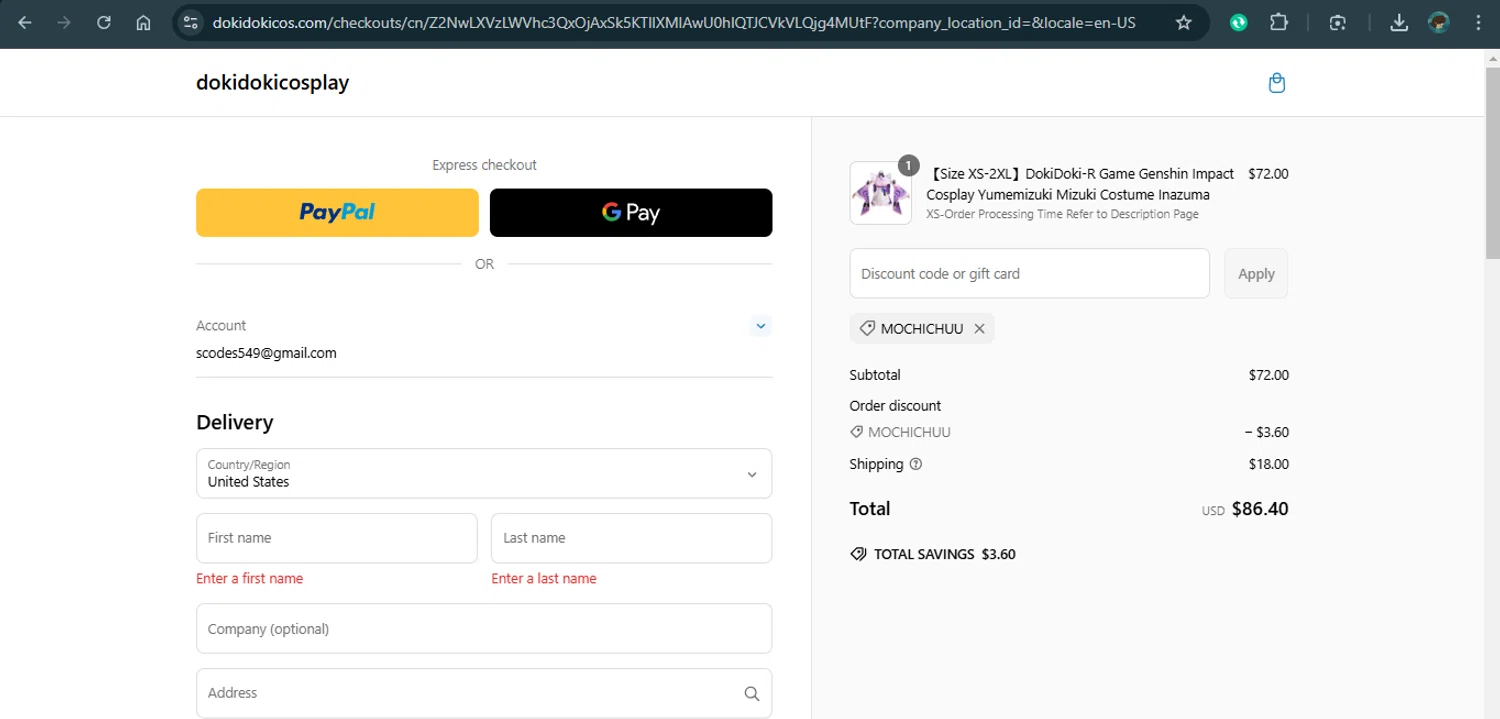Bookmark this page with the star icon
This screenshot has width=1500, height=719.
[x=1184, y=22]
